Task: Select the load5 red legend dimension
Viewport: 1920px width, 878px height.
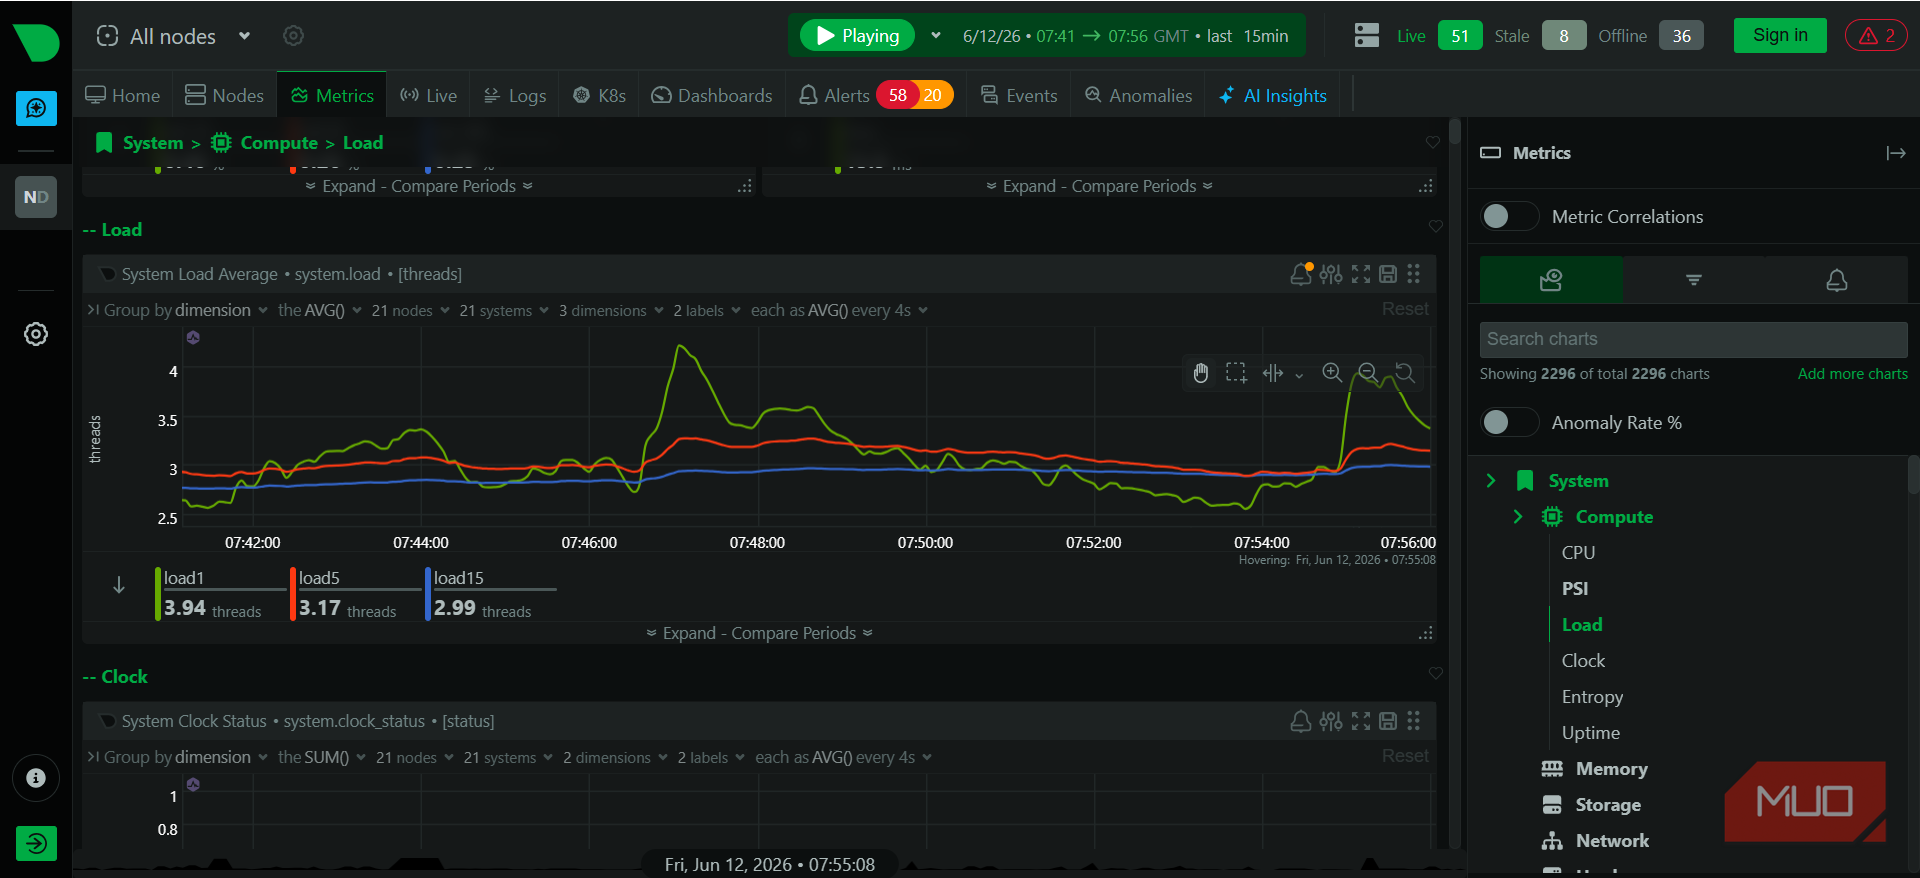Action: pyautogui.click(x=355, y=594)
